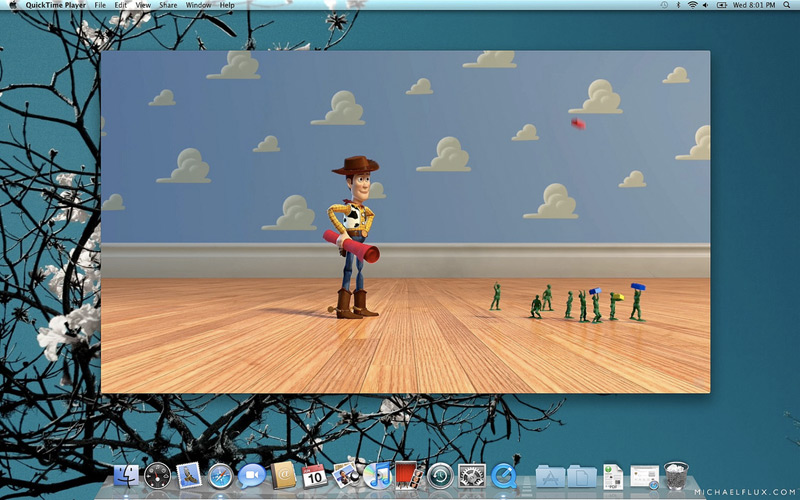Open Dashboard from the Dock
800x500 pixels.
(158, 476)
